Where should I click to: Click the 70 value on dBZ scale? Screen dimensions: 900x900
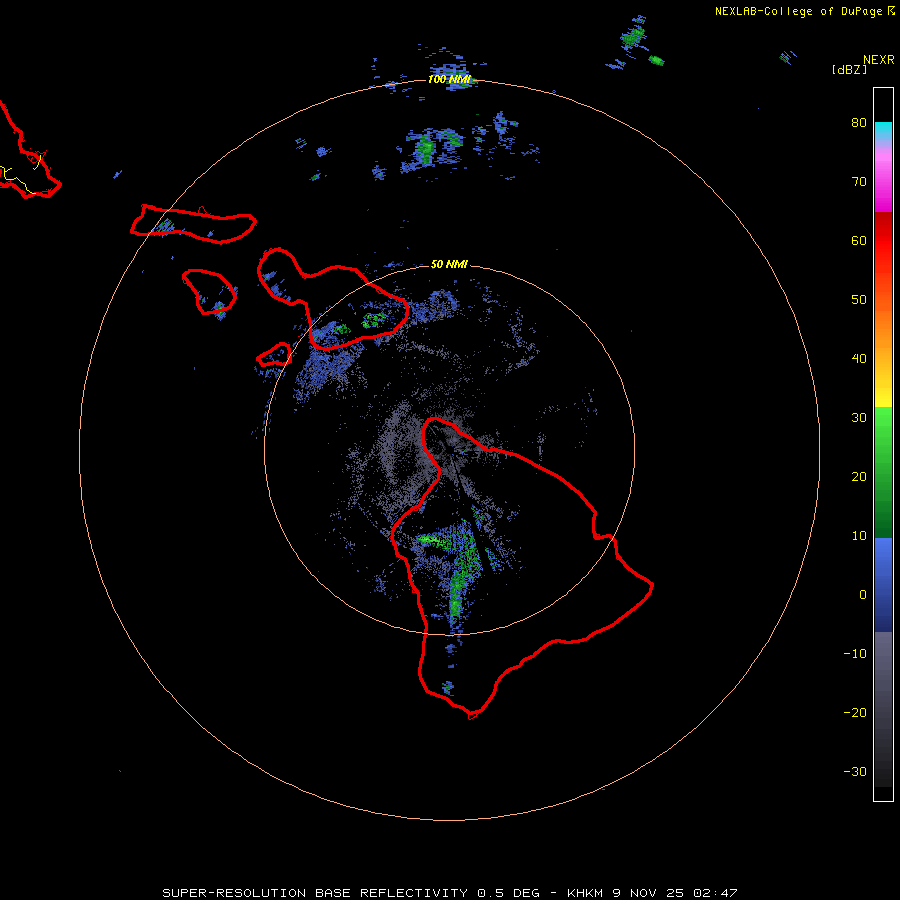pos(859,182)
